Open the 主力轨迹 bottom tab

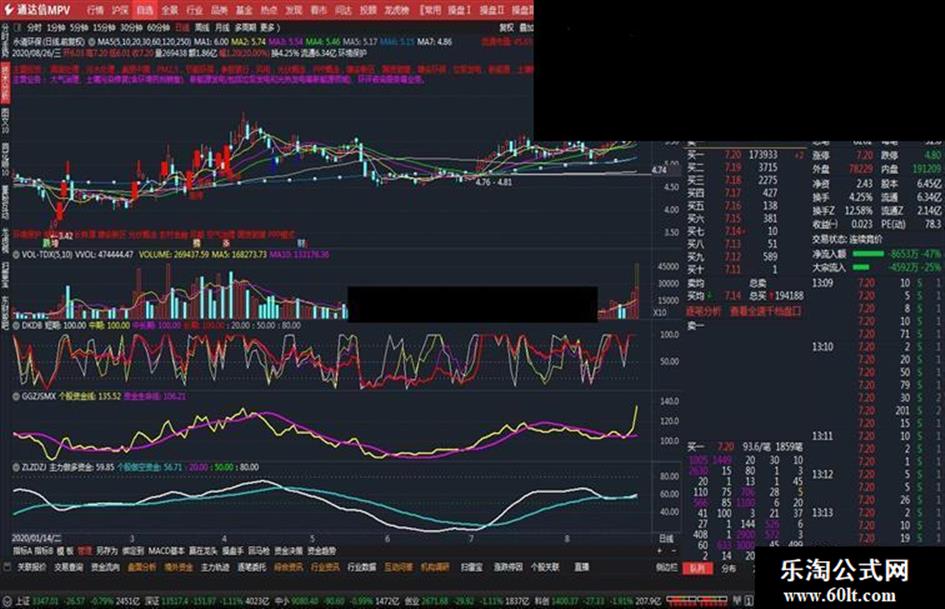[215, 568]
